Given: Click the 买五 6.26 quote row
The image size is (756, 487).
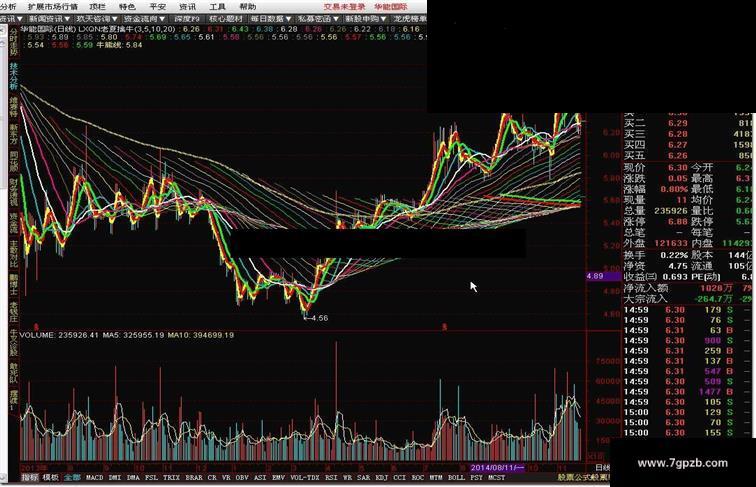Looking at the screenshot, I should tap(688, 156).
